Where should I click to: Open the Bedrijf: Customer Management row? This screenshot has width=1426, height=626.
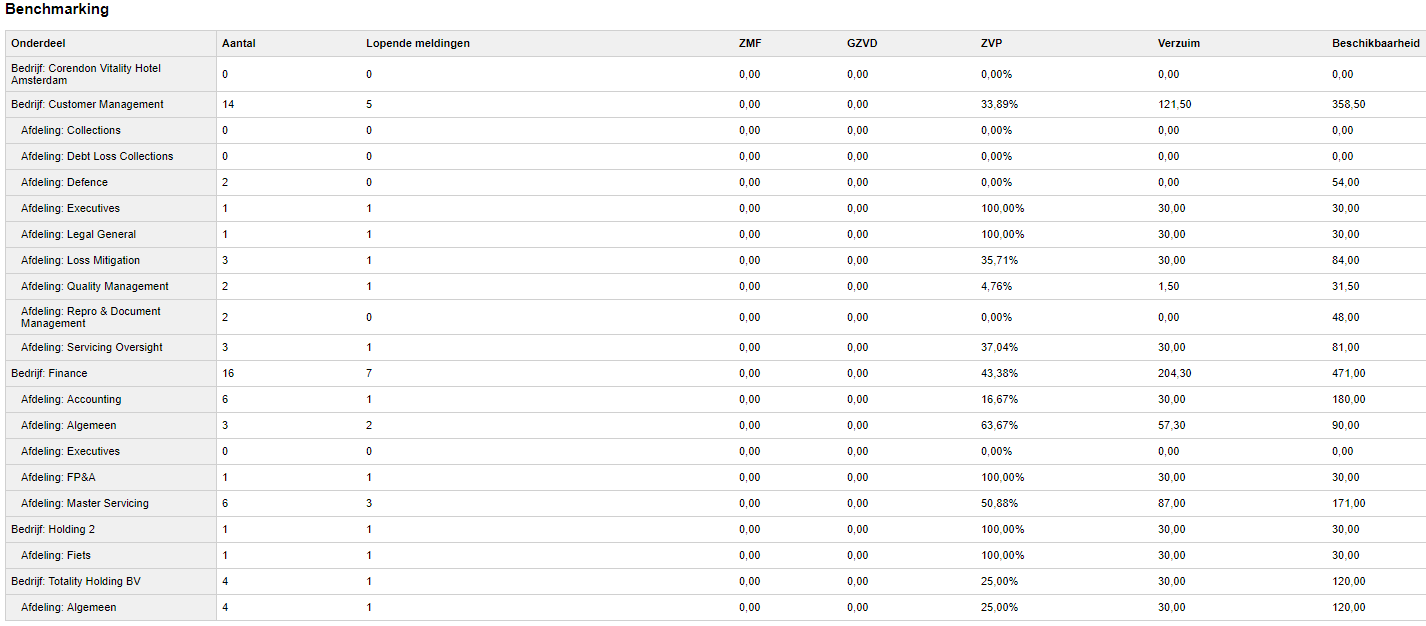87,104
